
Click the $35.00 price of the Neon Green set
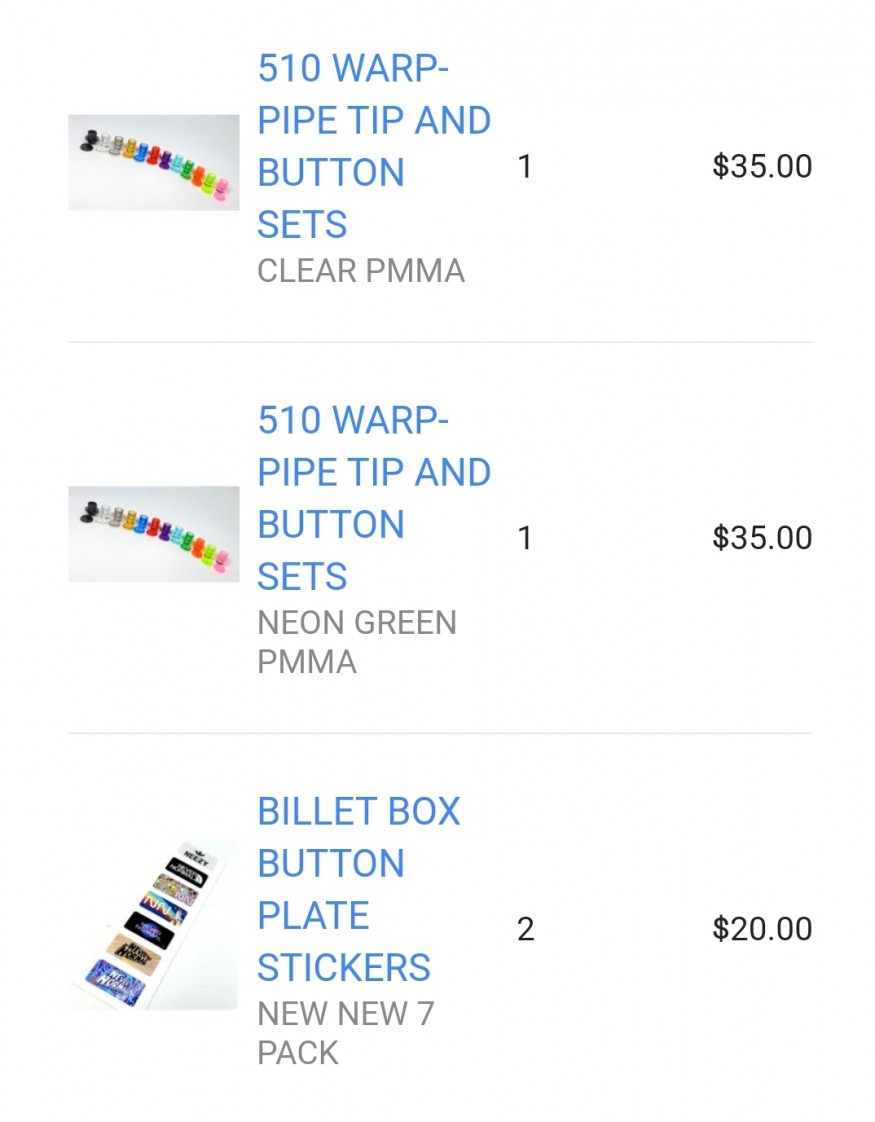tap(762, 537)
